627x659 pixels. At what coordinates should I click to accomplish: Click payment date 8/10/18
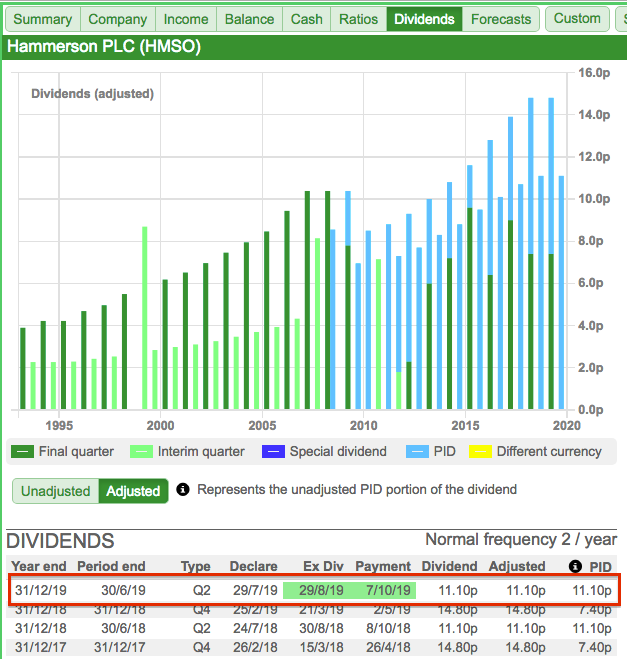[x=388, y=628]
